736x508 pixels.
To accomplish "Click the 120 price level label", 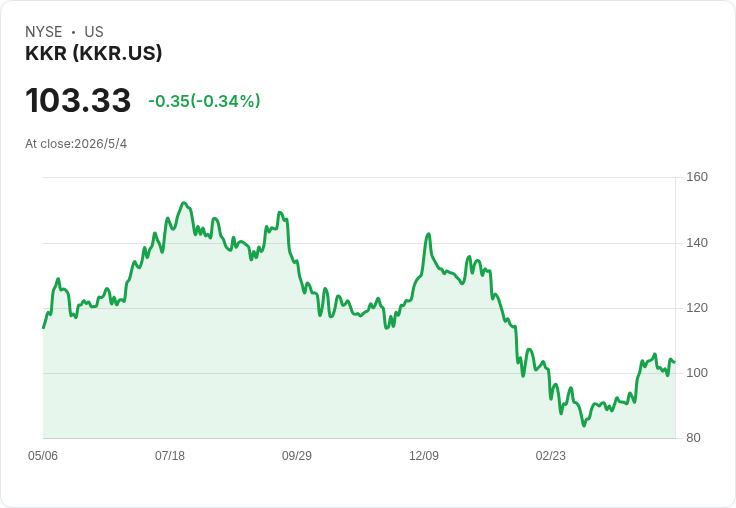I will (697, 308).
